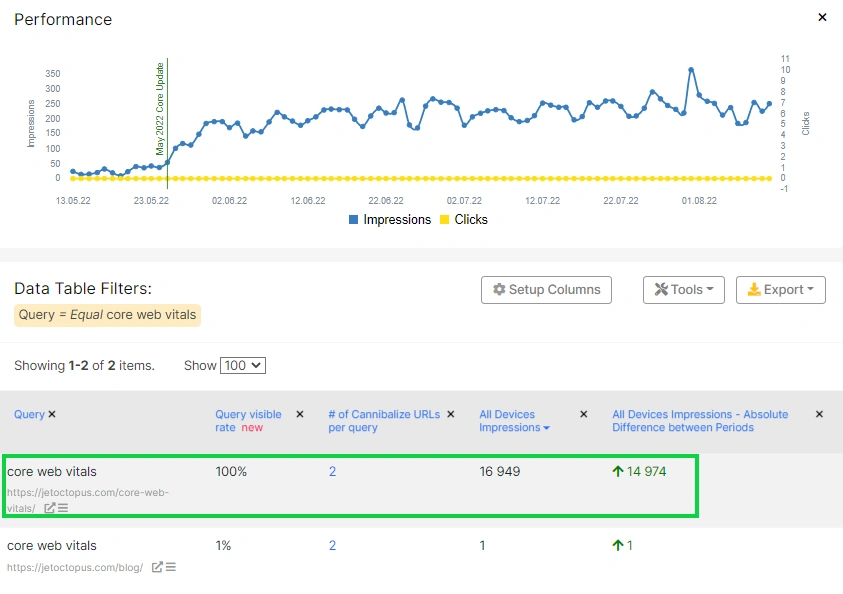Expand the Export dropdown menu
Viewport: 843px width, 594px height.
[x=780, y=290]
